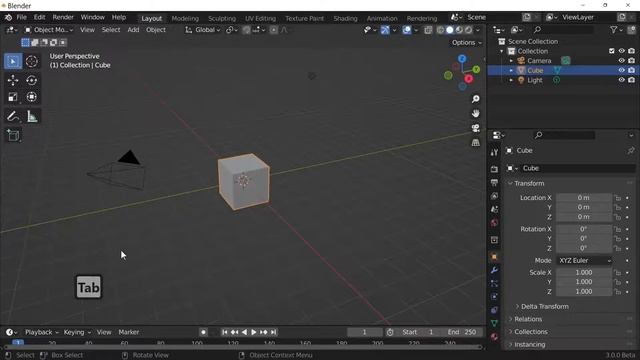The width and height of the screenshot is (640, 360).
Task: Collapse the Transform section
Action: [529, 184]
